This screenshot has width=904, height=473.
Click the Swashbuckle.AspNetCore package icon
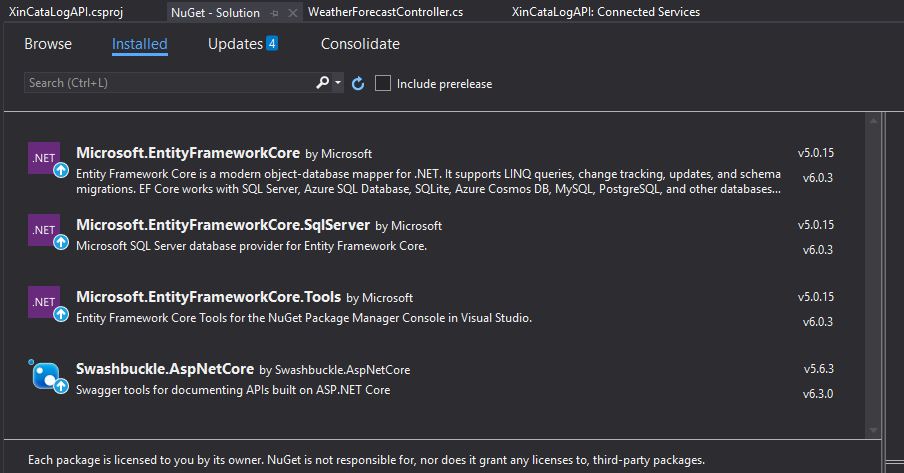44,374
